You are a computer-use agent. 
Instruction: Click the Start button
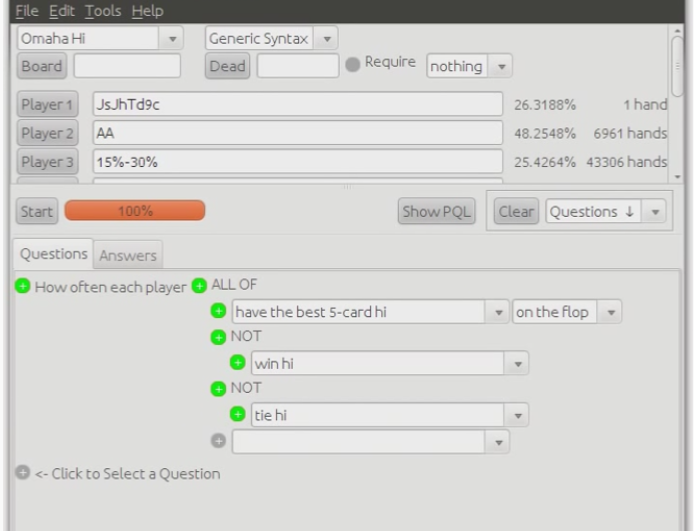tap(37, 212)
